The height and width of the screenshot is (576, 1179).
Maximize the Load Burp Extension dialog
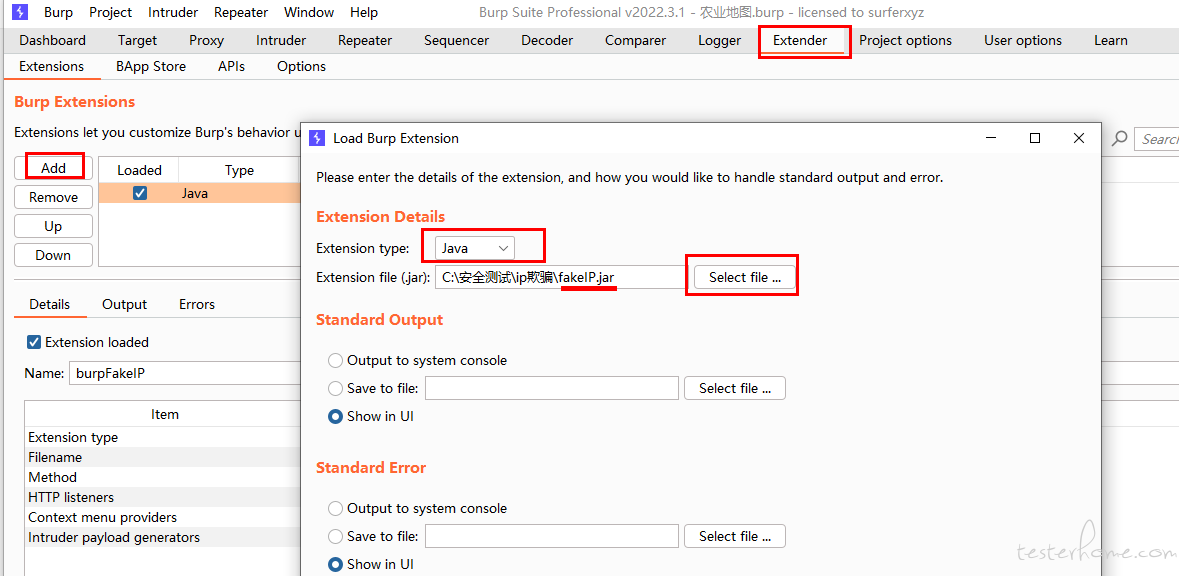[x=1035, y=138]
